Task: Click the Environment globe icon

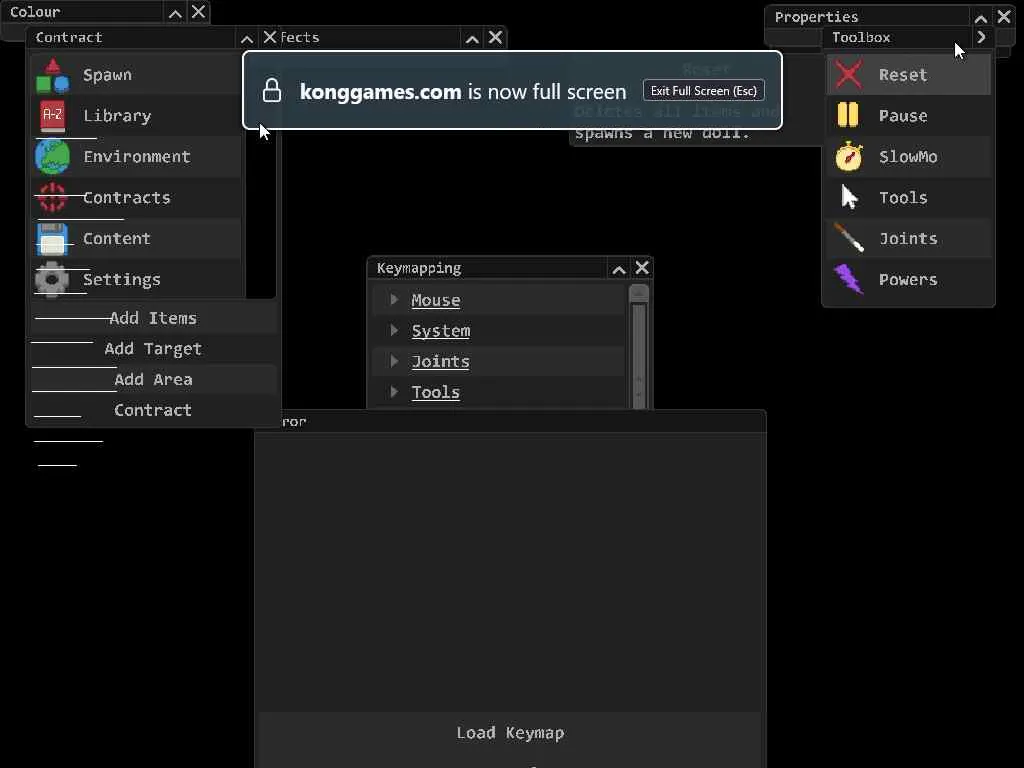Action: 52,157
